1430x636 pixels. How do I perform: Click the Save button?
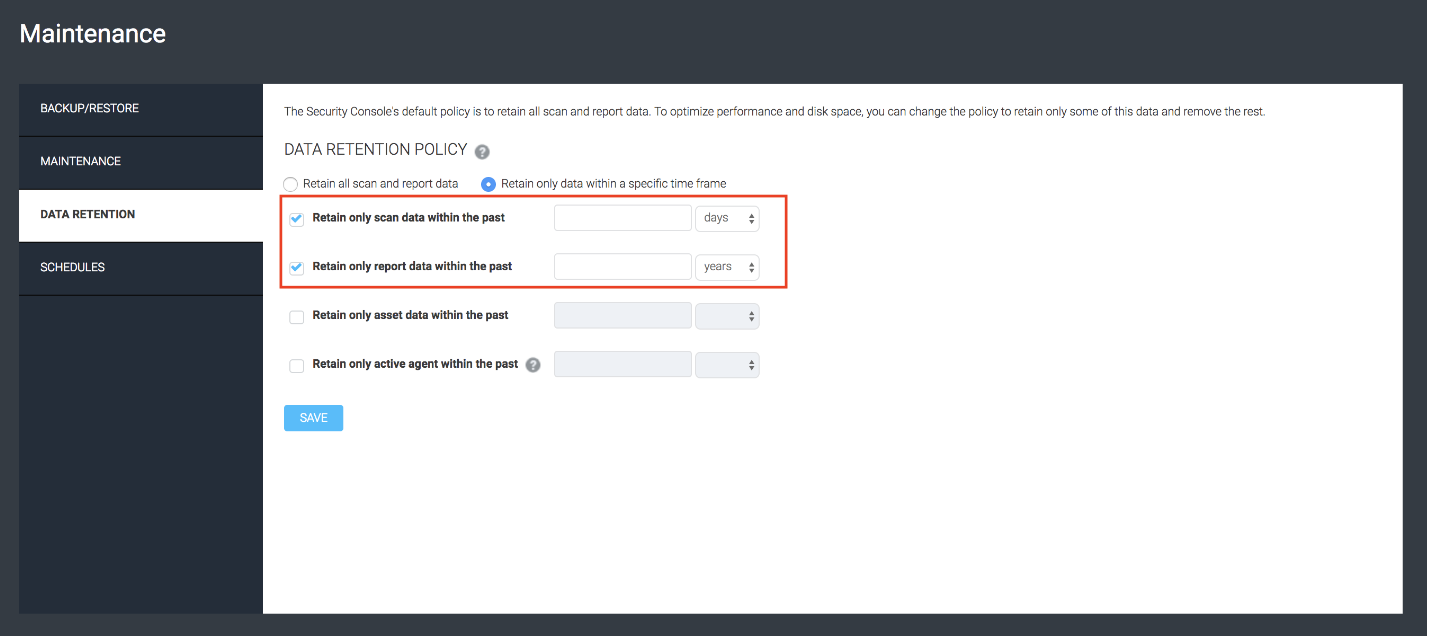pyautogui.click(x=313, y=418)
